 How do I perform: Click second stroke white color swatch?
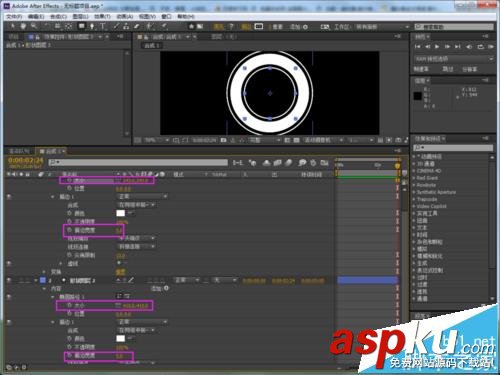[120, 339]
